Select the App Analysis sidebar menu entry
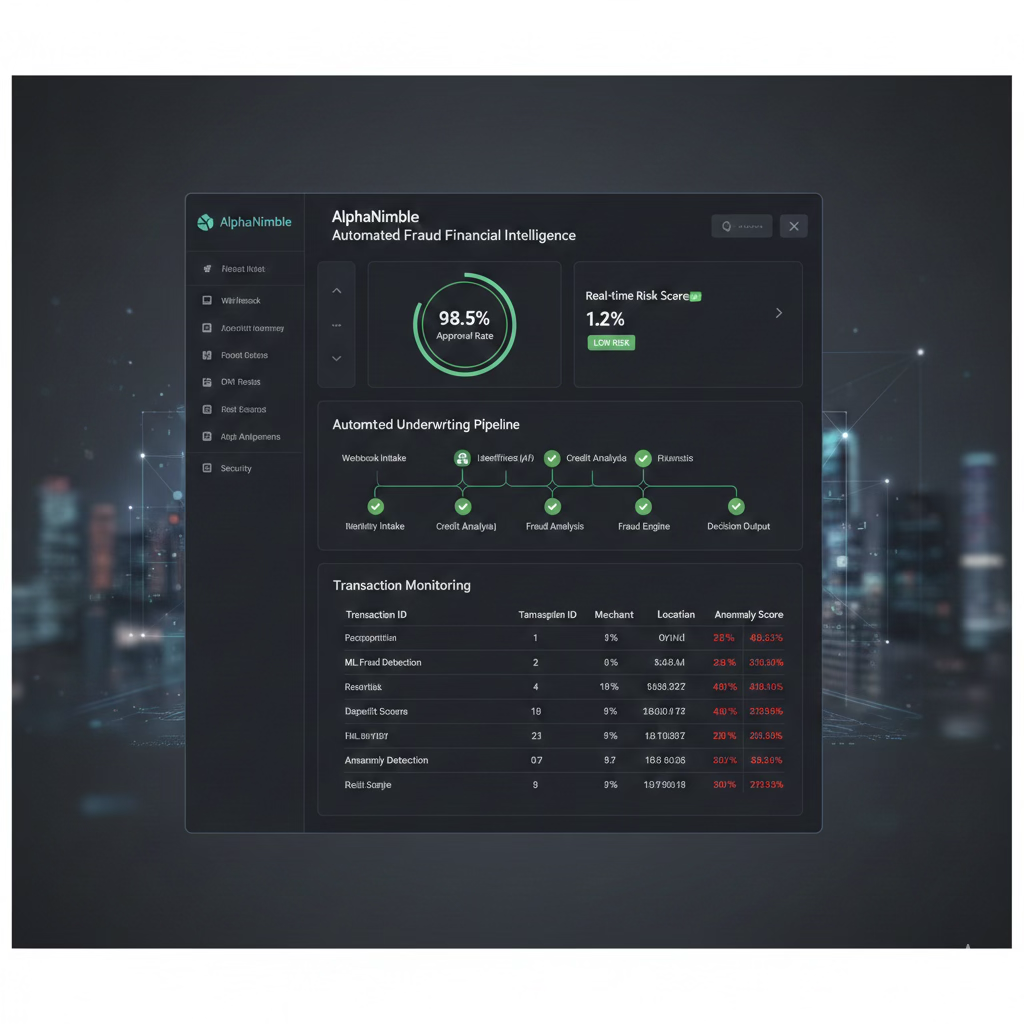This screenshot has height=1024, width=1024. (207, 437)
